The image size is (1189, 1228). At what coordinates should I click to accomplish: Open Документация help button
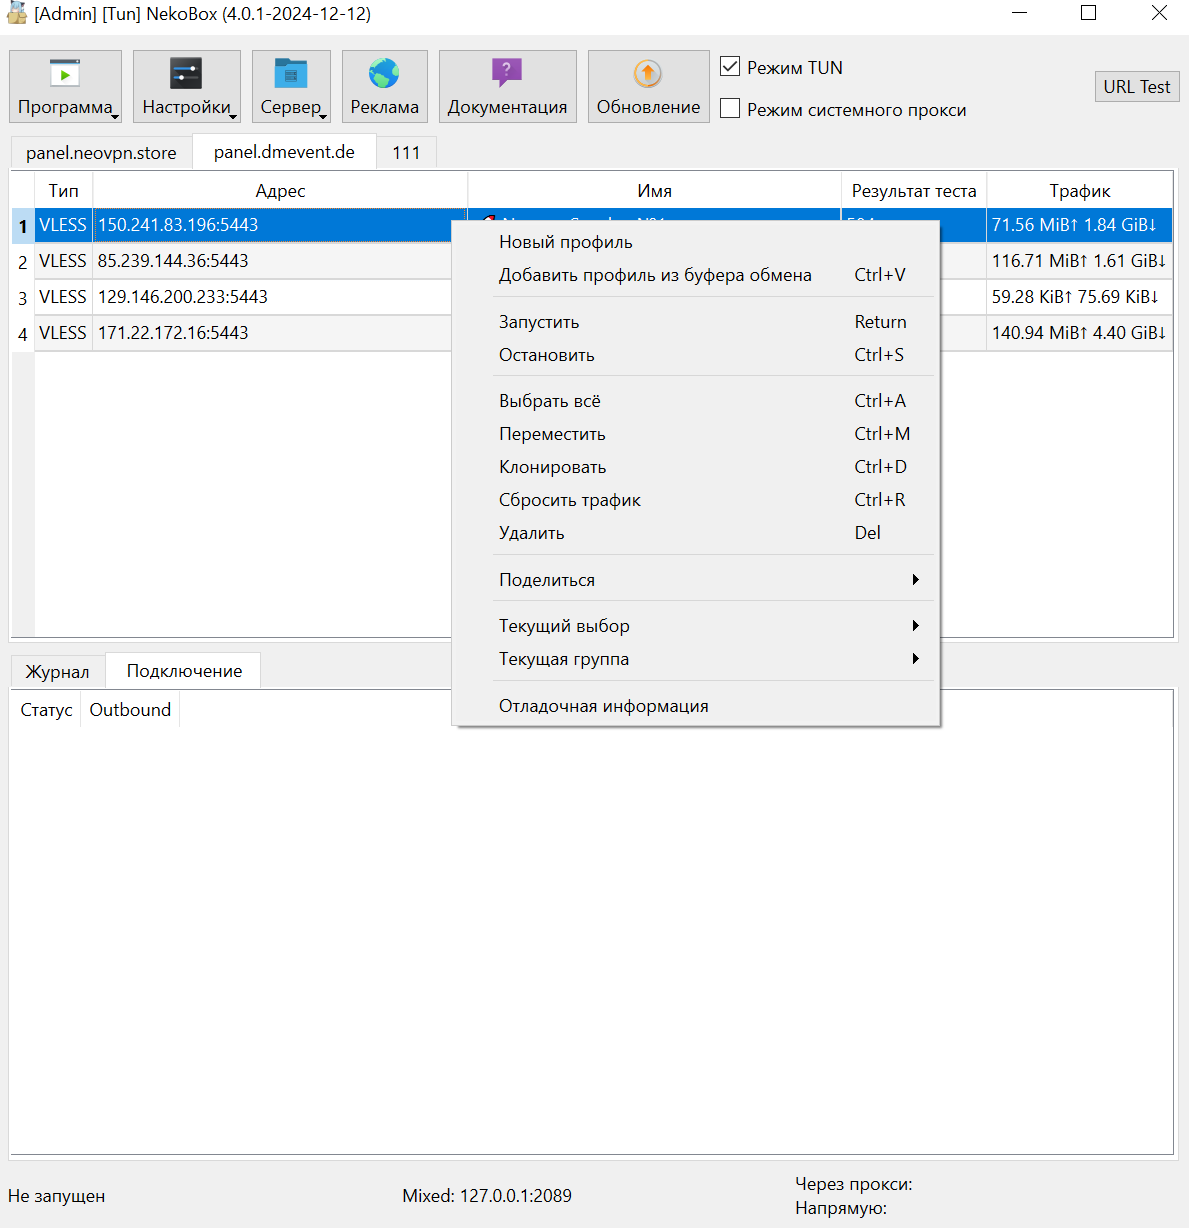point(508,87)
